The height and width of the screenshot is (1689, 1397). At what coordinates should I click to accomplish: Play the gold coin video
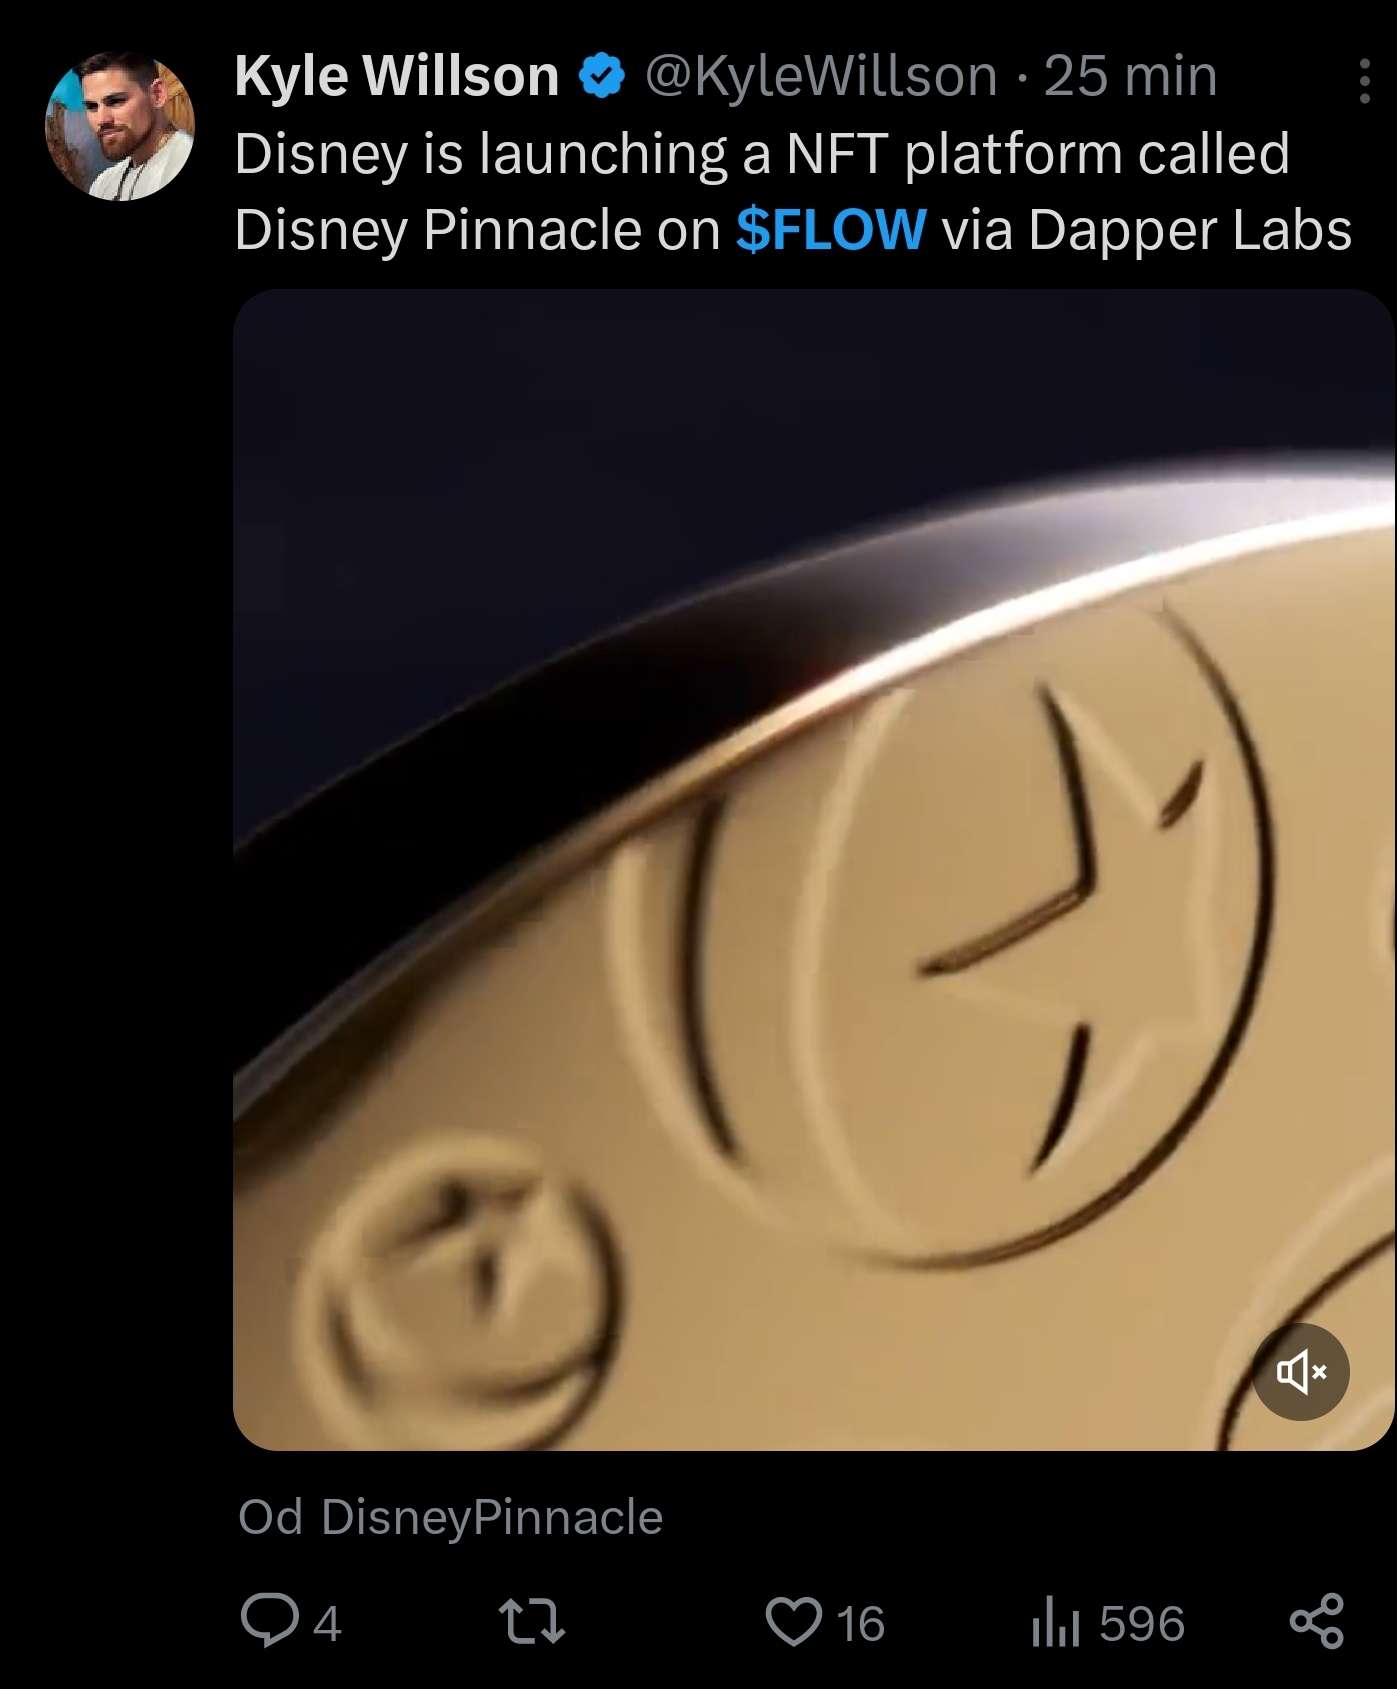(812, 868)
